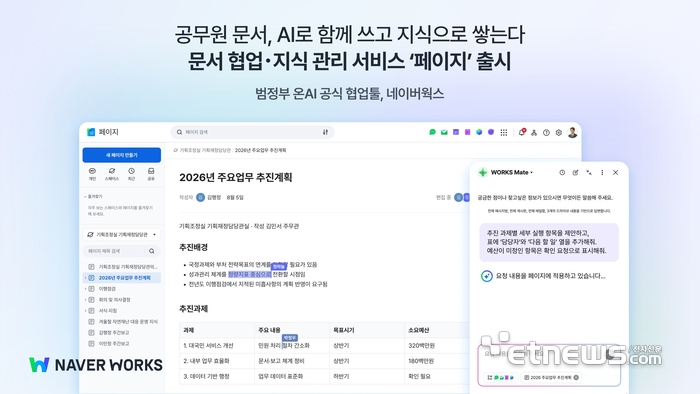Remove the 2026 주요업무 추진계획 chip
700x394 pixels.
(576, 377)
